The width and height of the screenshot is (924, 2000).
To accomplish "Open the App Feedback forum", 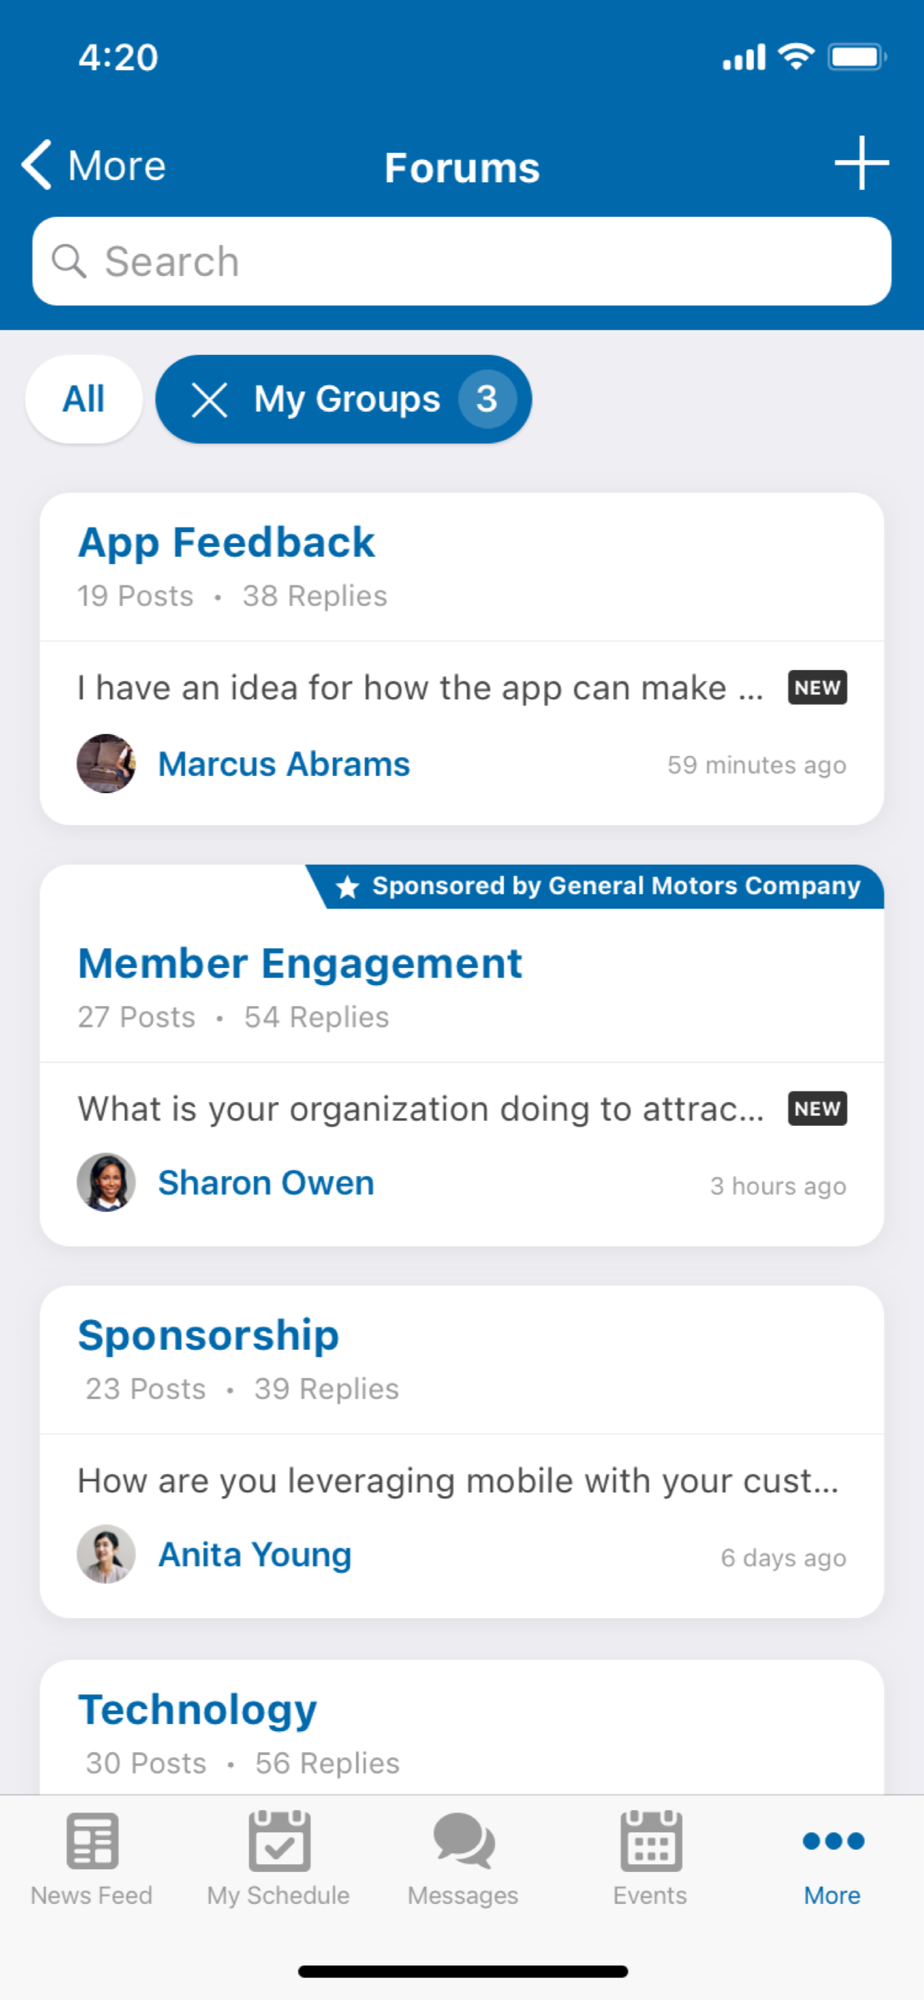I will [227, 543].
